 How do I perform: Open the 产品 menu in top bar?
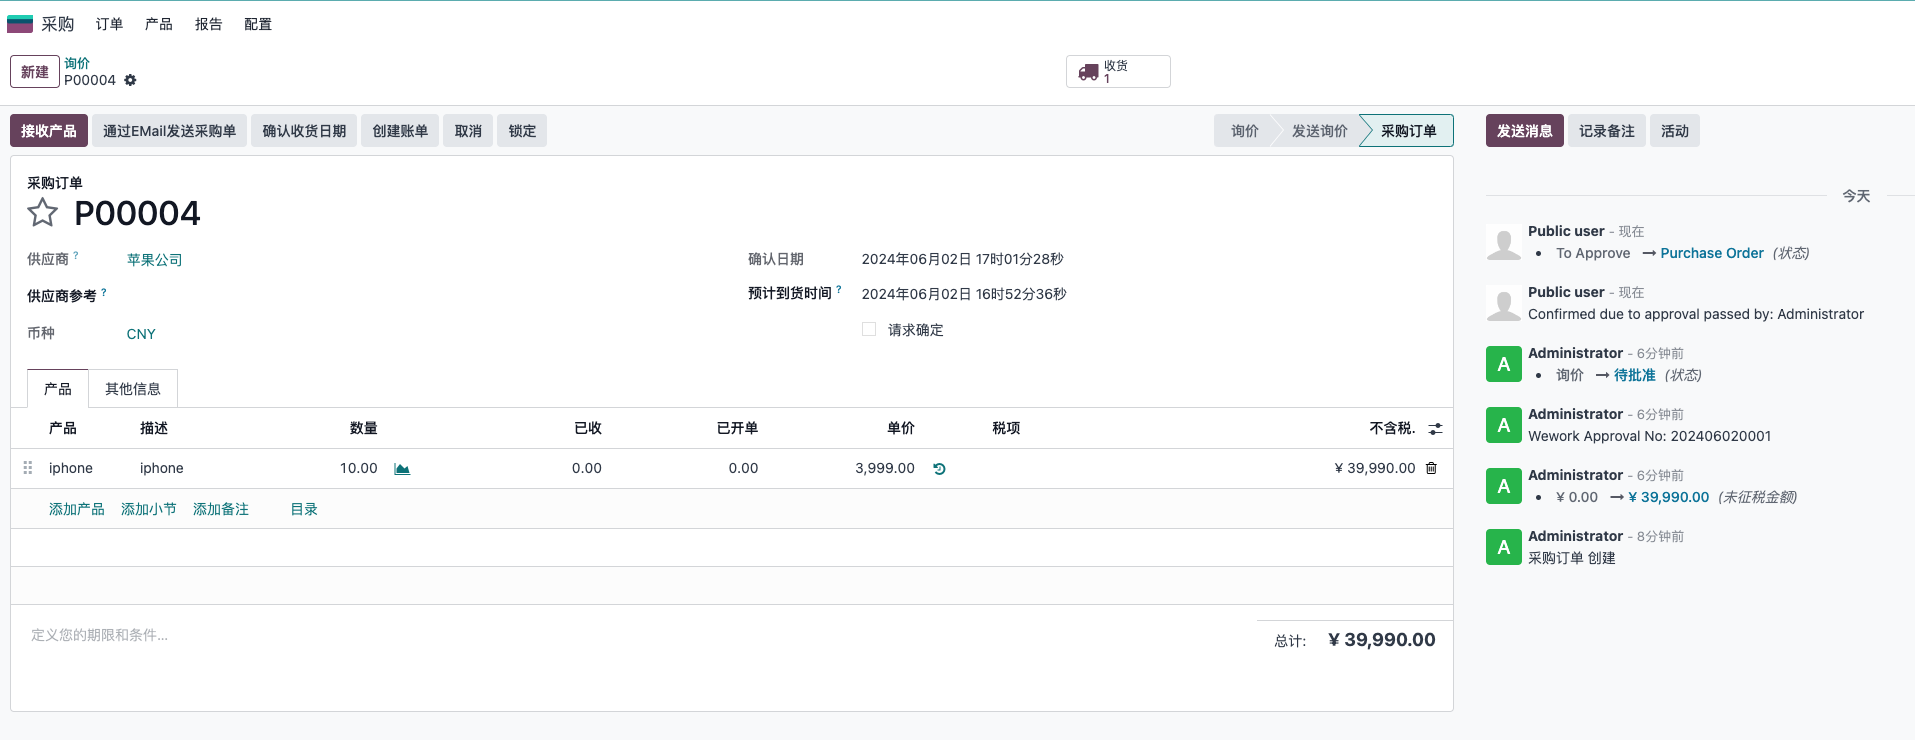pos(158,24)
